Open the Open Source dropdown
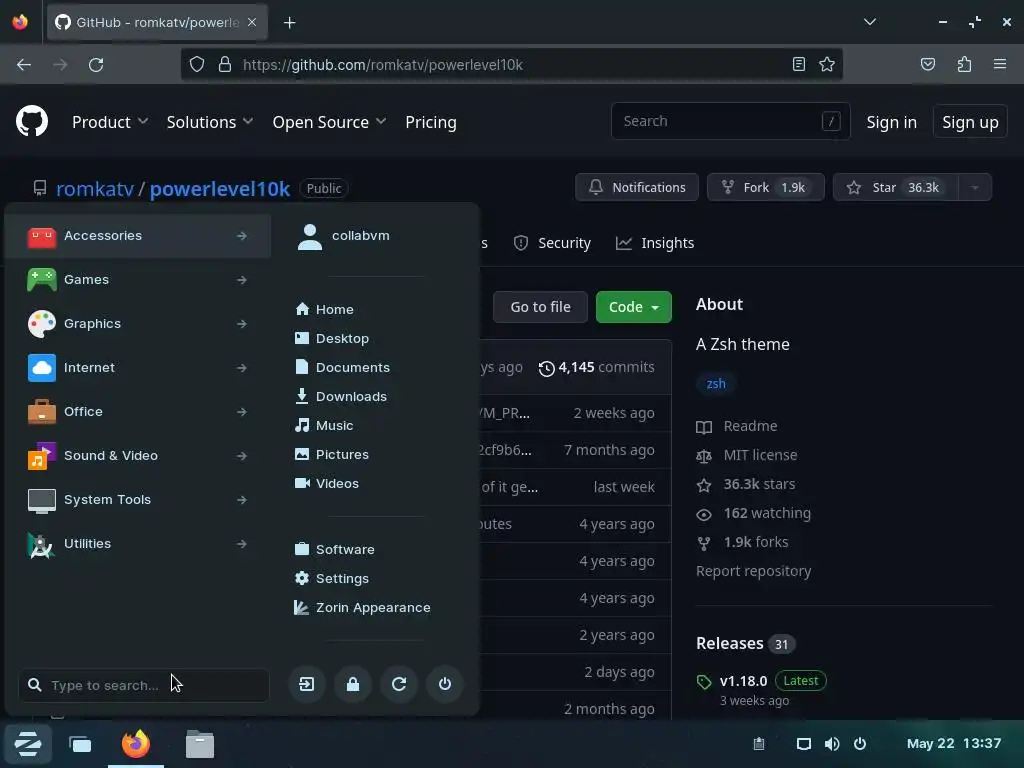The image size is (1024, 768). pos(329,122)
